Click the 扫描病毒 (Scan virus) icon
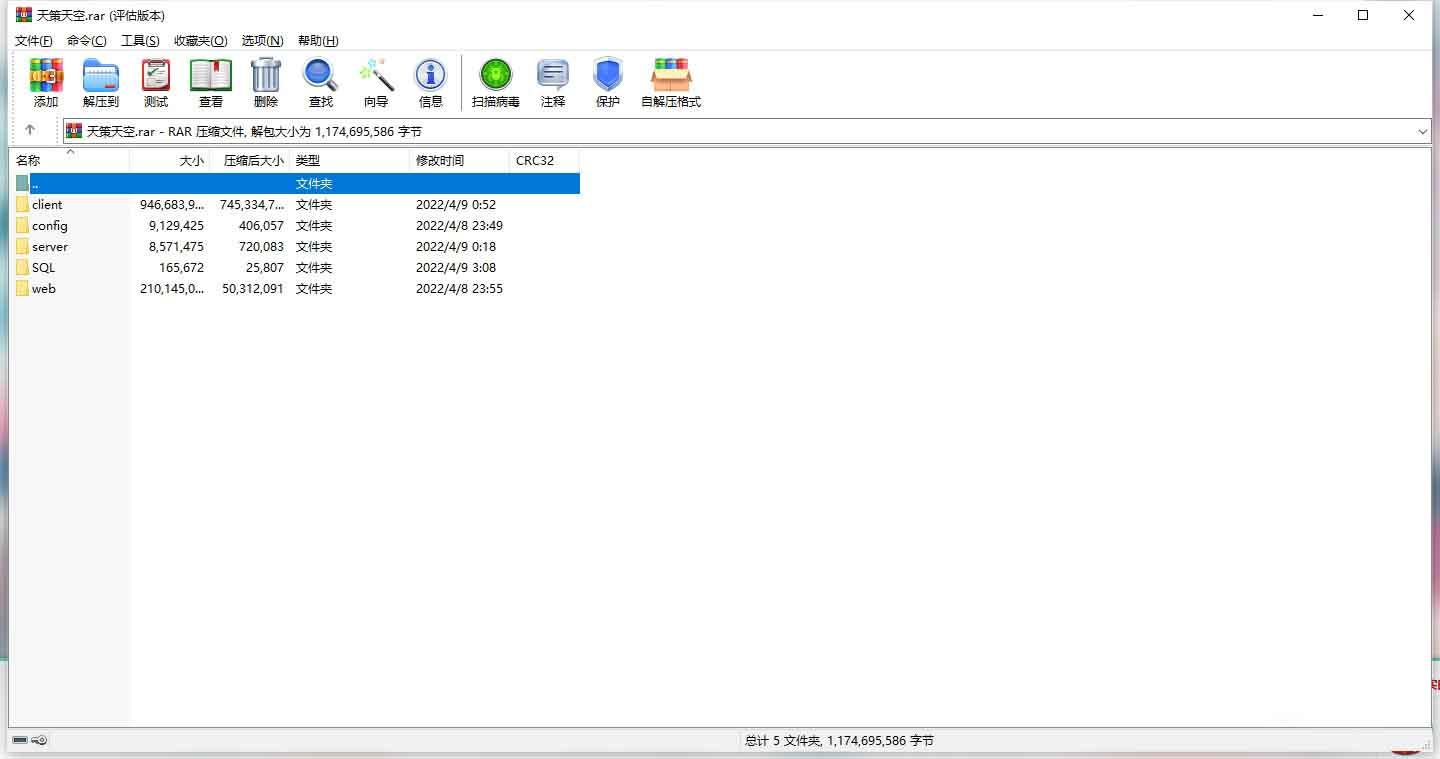 496,75
